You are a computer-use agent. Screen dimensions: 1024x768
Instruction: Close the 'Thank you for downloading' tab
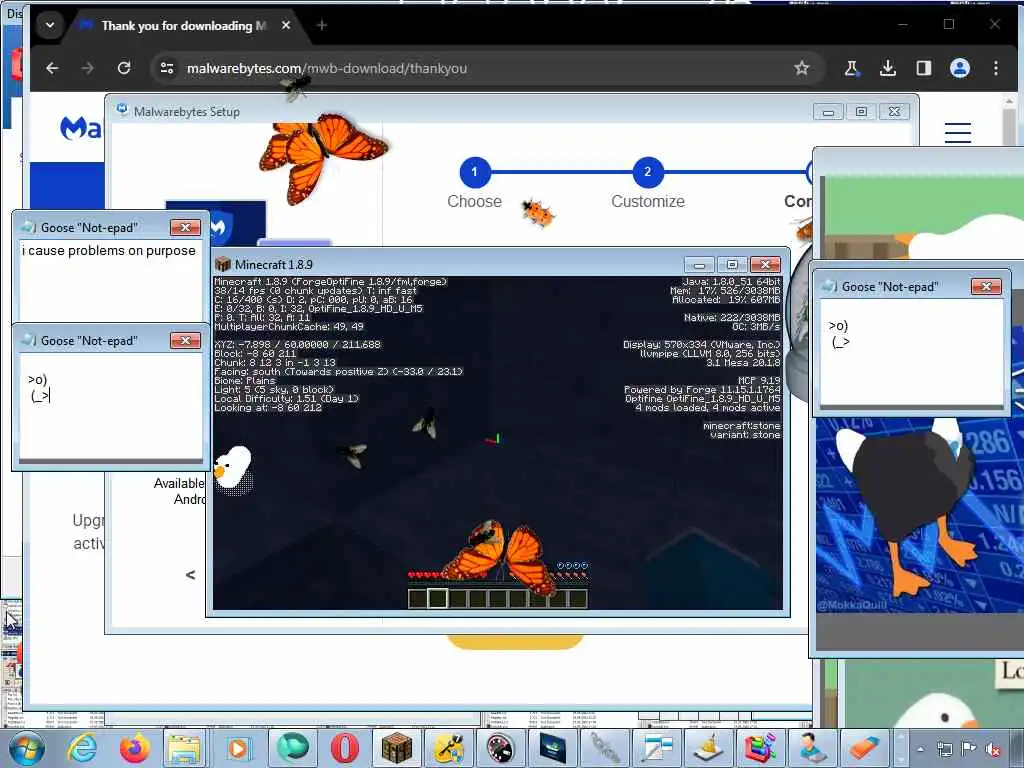[x=286, y=25]
